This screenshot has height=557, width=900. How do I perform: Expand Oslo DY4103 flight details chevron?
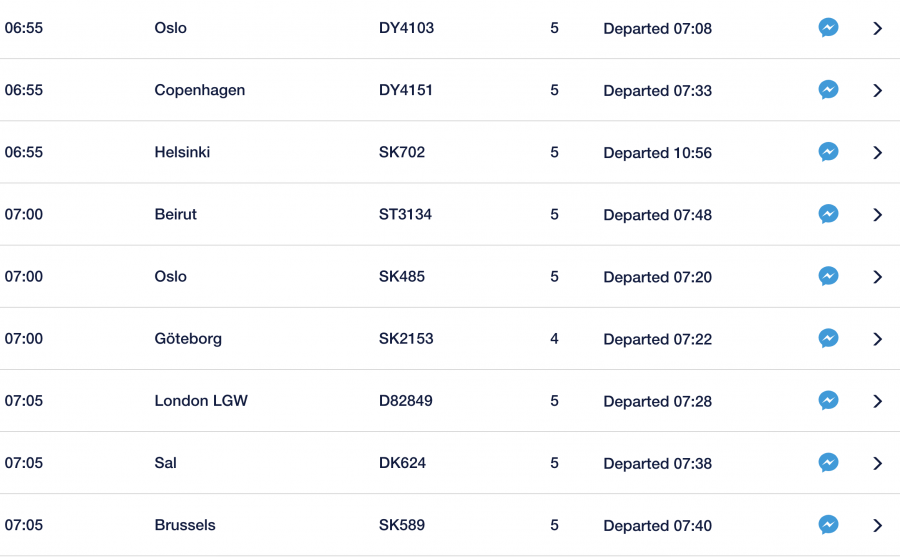pyautogui.click(x=878, y=28)
